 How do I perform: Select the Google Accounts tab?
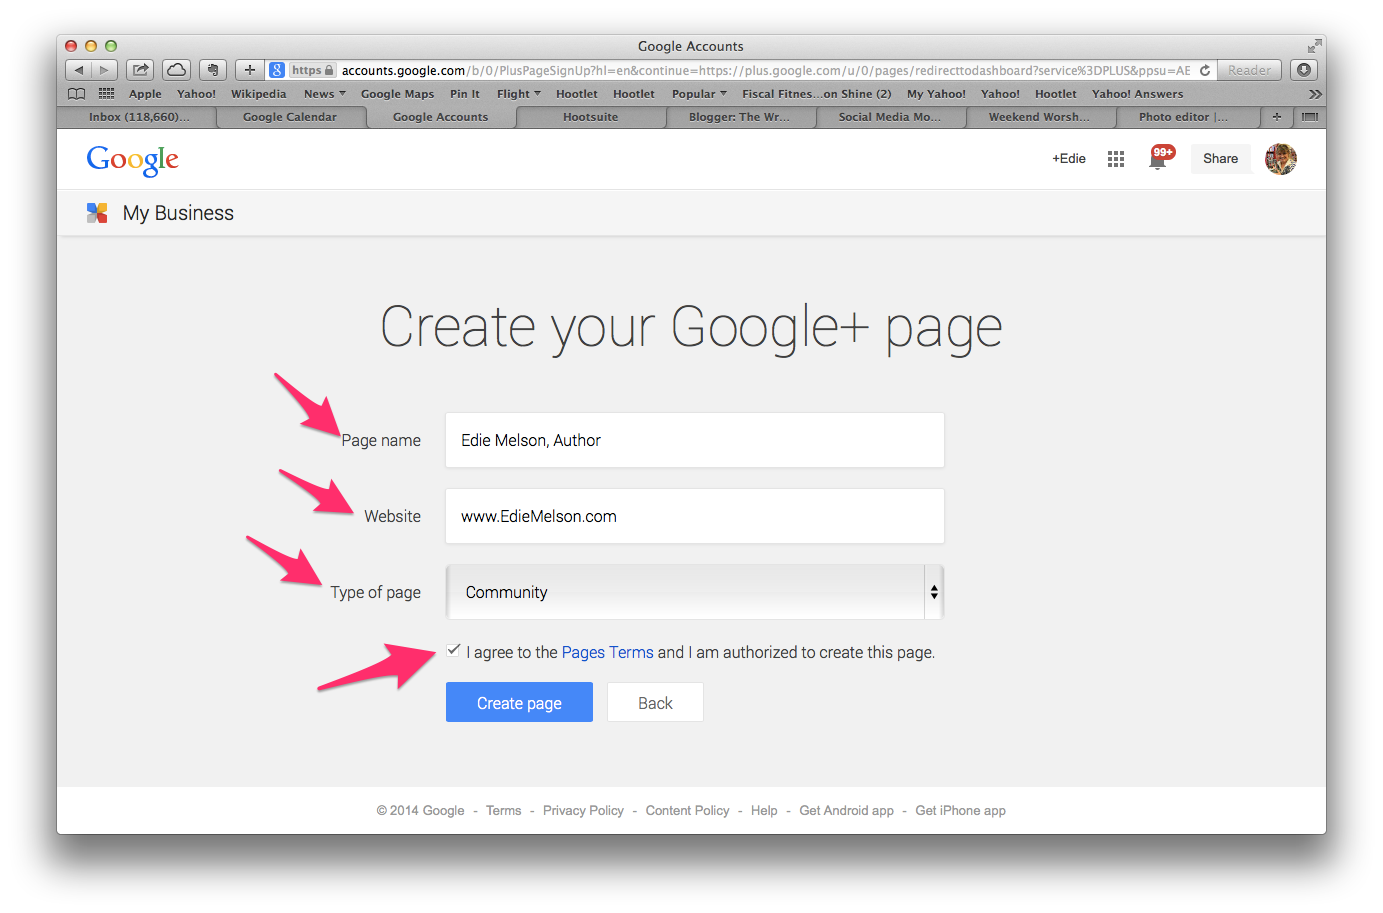click(441, 117)
